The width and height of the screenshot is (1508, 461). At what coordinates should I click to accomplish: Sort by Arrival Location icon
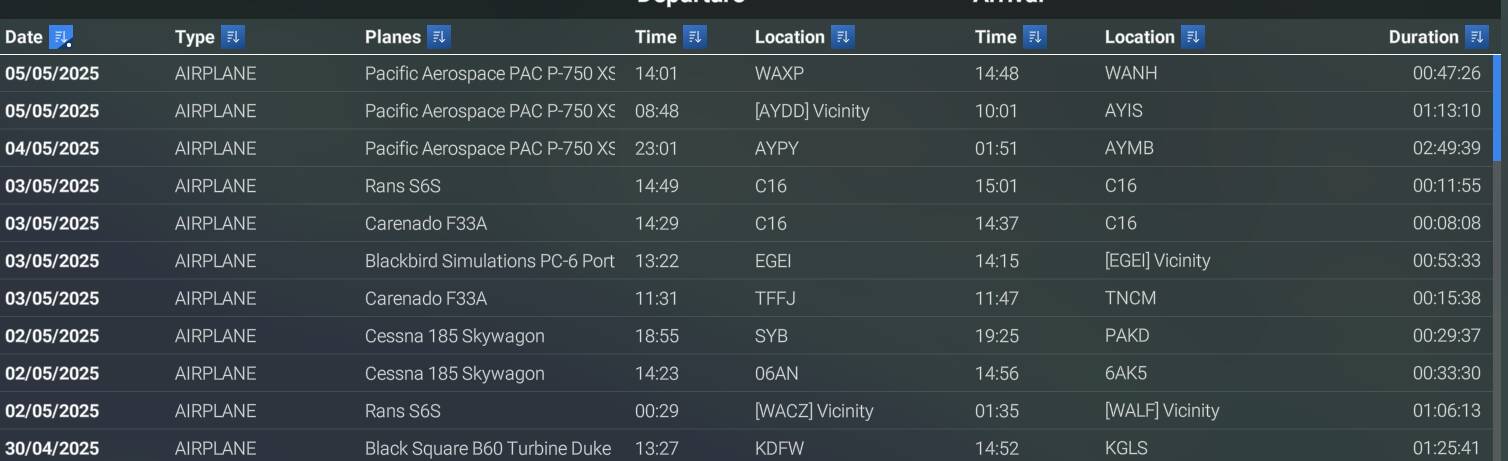pyautogui.click(x=1192, y=37)
